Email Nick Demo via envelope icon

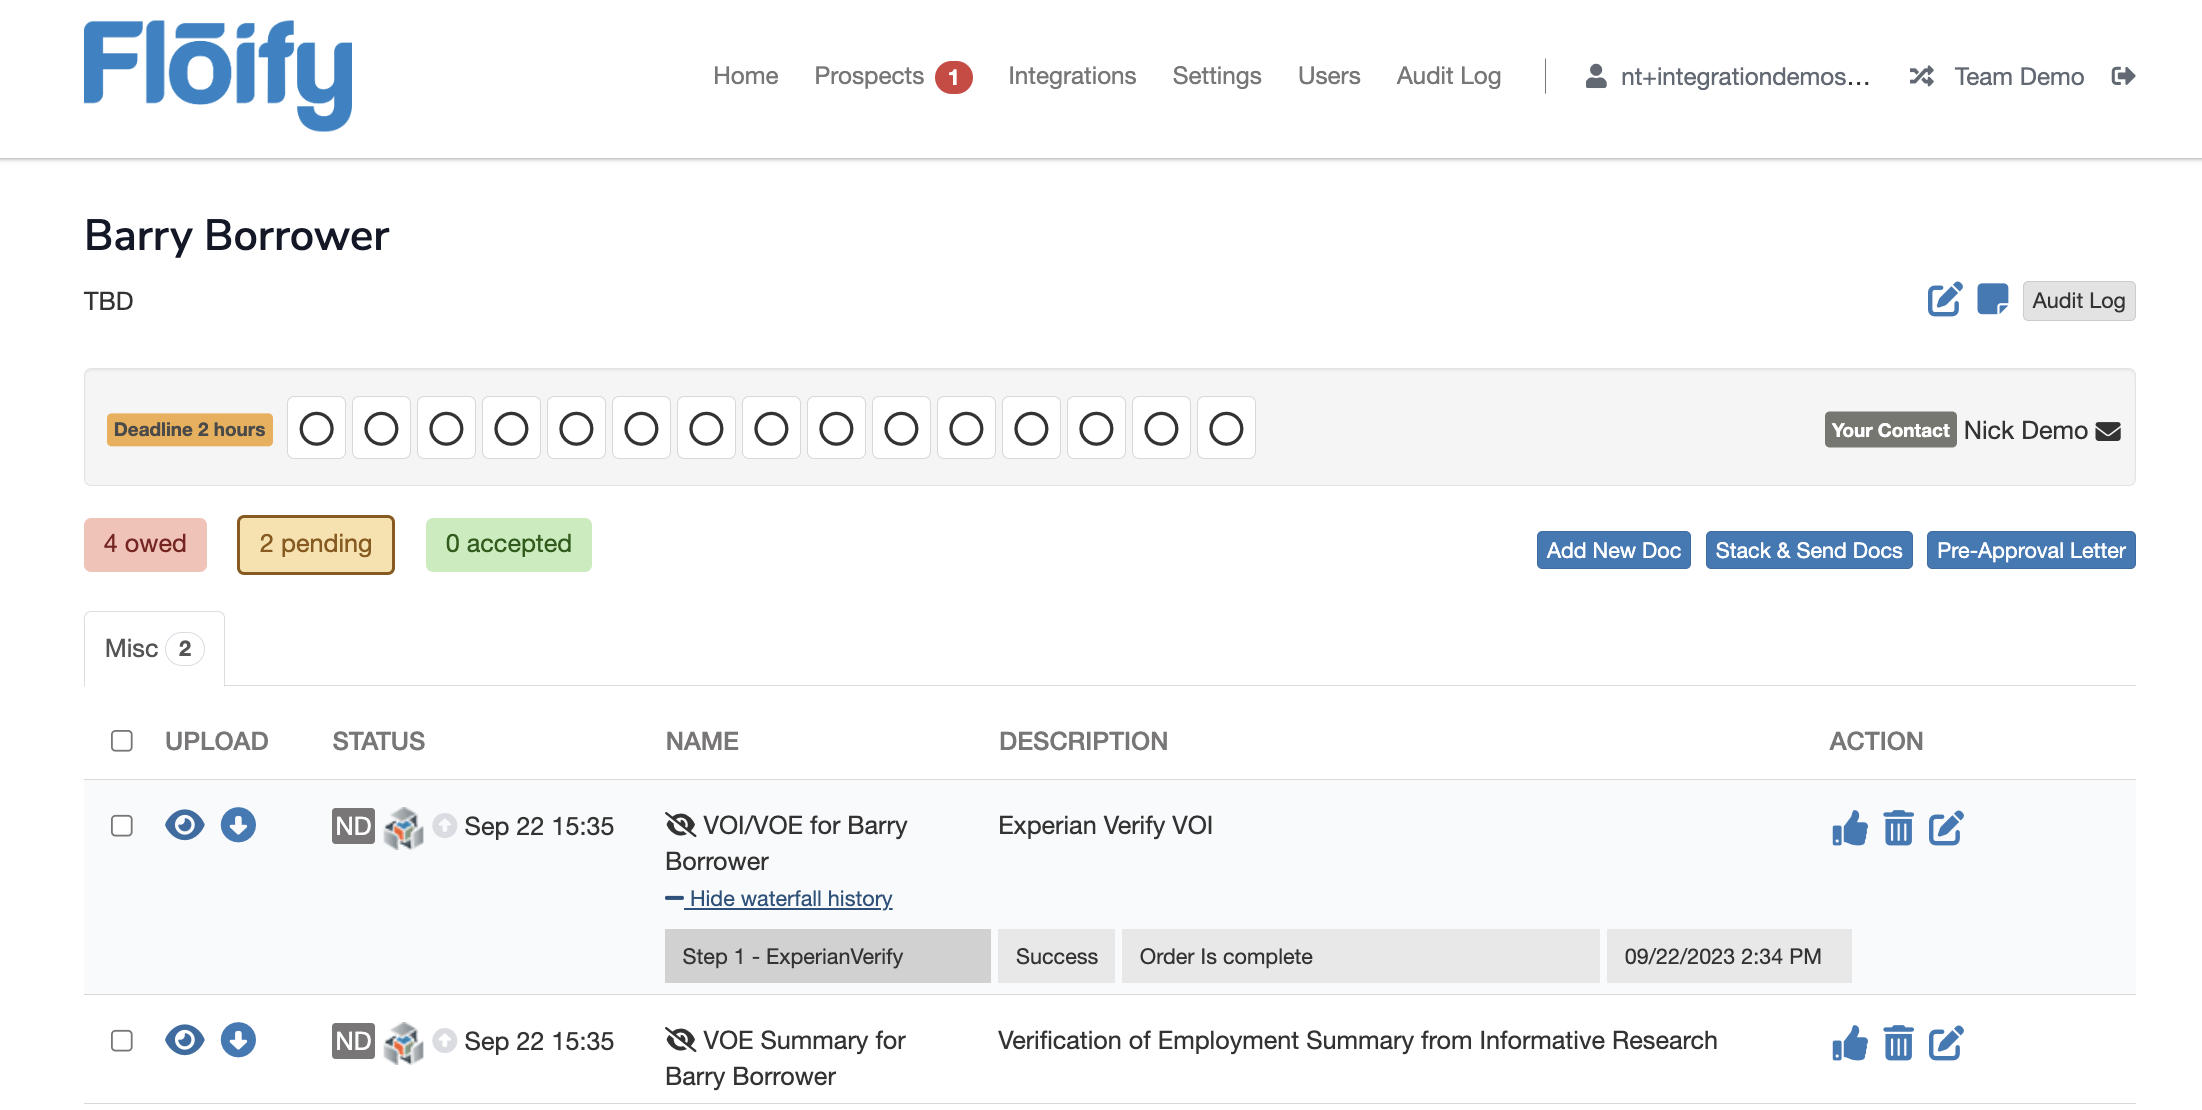(x=2108, y=431)
